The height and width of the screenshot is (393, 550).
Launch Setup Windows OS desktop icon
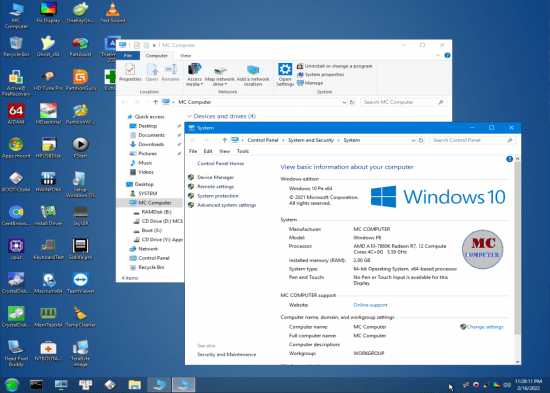click(81, 184)
